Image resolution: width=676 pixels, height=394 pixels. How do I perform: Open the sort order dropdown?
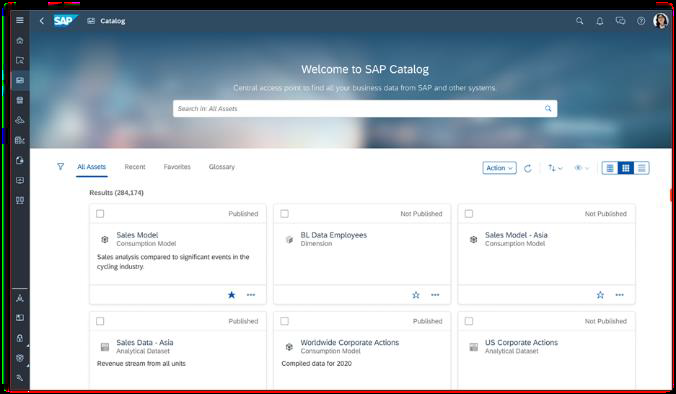tap(555, 168)
